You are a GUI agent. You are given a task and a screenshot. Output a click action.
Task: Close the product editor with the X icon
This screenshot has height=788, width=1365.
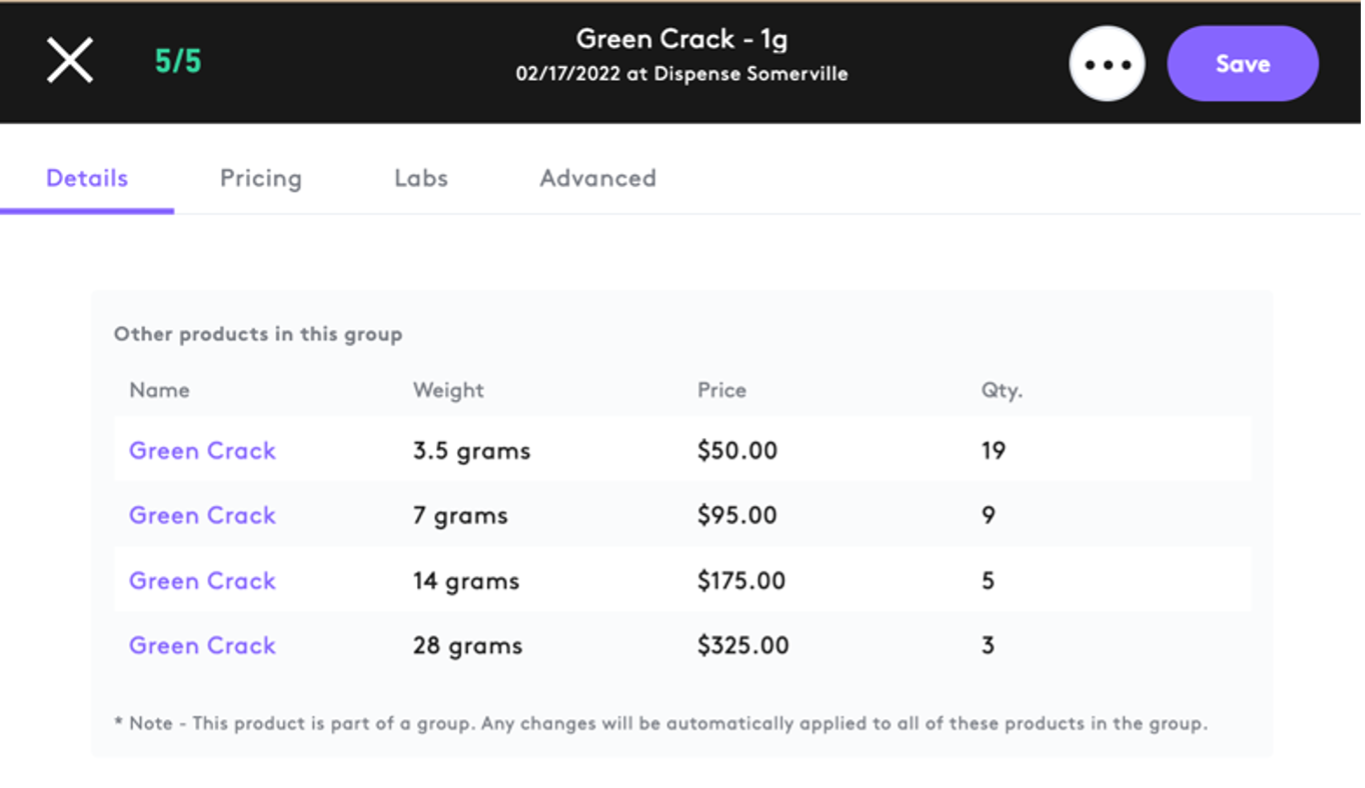[70, 61]
